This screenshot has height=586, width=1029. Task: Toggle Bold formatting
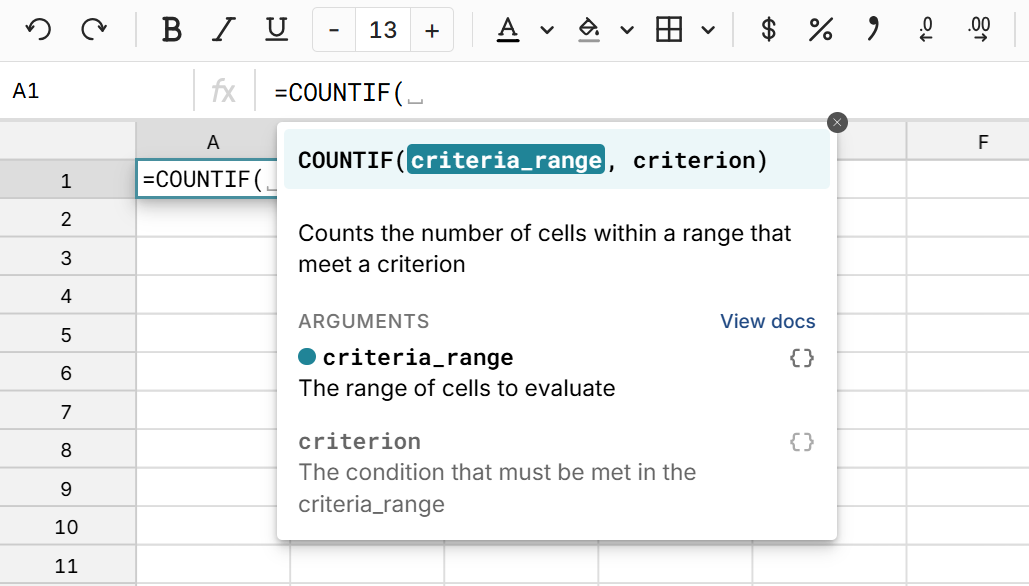[x=172, y=30]
